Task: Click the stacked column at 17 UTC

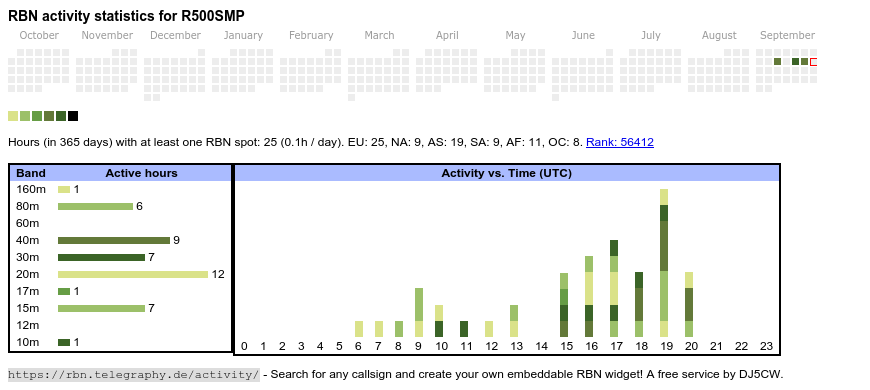Action: coord(614,288)
